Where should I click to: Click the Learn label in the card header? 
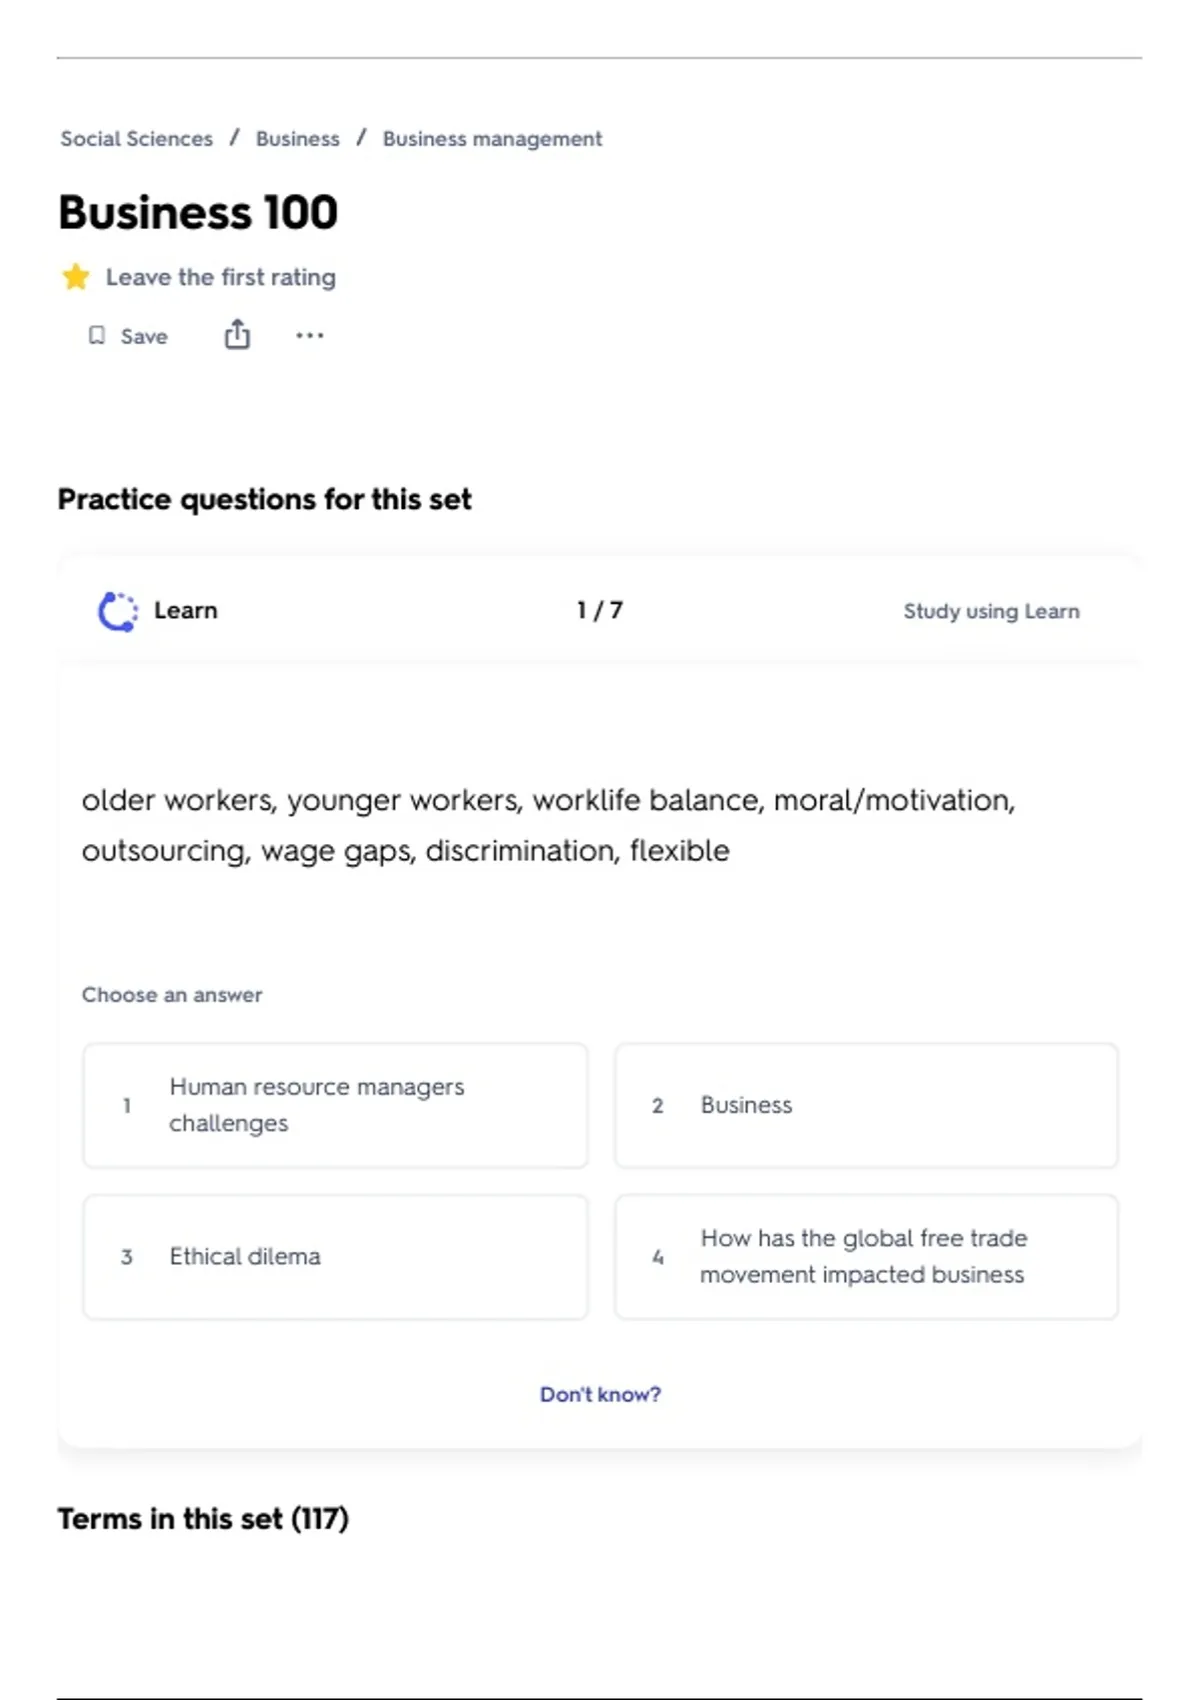pyautogui.click(x=186, y=611)
